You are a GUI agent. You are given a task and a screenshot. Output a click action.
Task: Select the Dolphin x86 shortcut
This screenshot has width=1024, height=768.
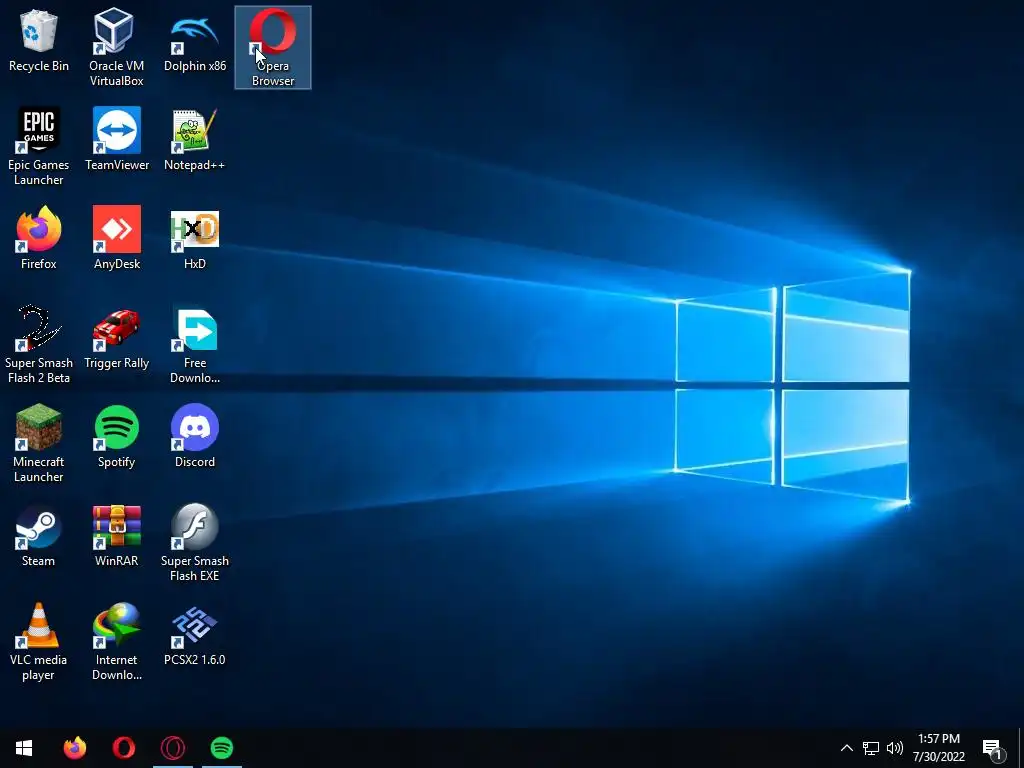coord(195,42)
